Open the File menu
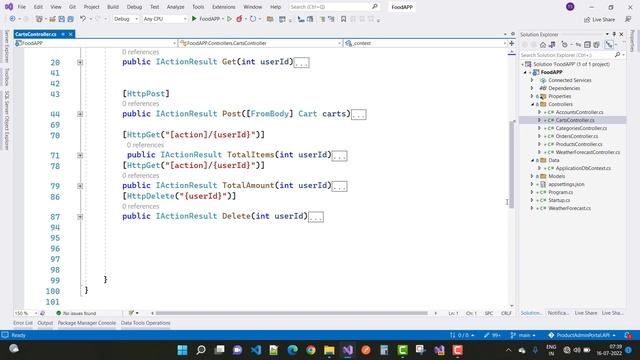Screen dimensions: 640x360 coord(22,7)
